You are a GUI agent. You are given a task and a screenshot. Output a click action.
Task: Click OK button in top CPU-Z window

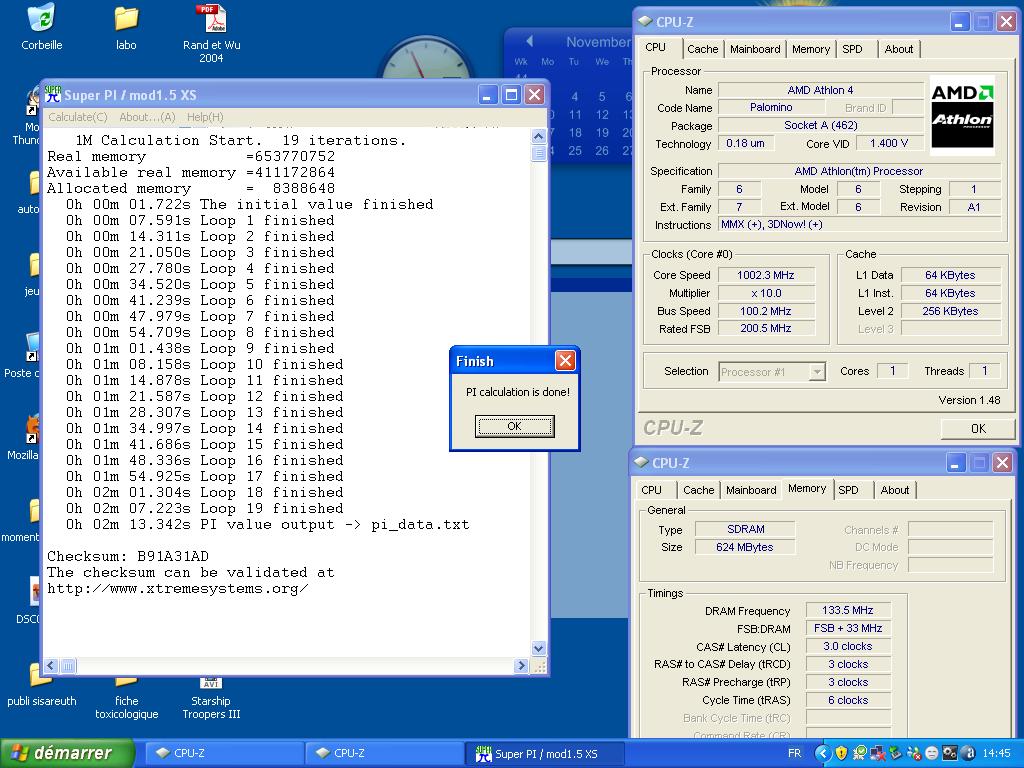point(978,428)
